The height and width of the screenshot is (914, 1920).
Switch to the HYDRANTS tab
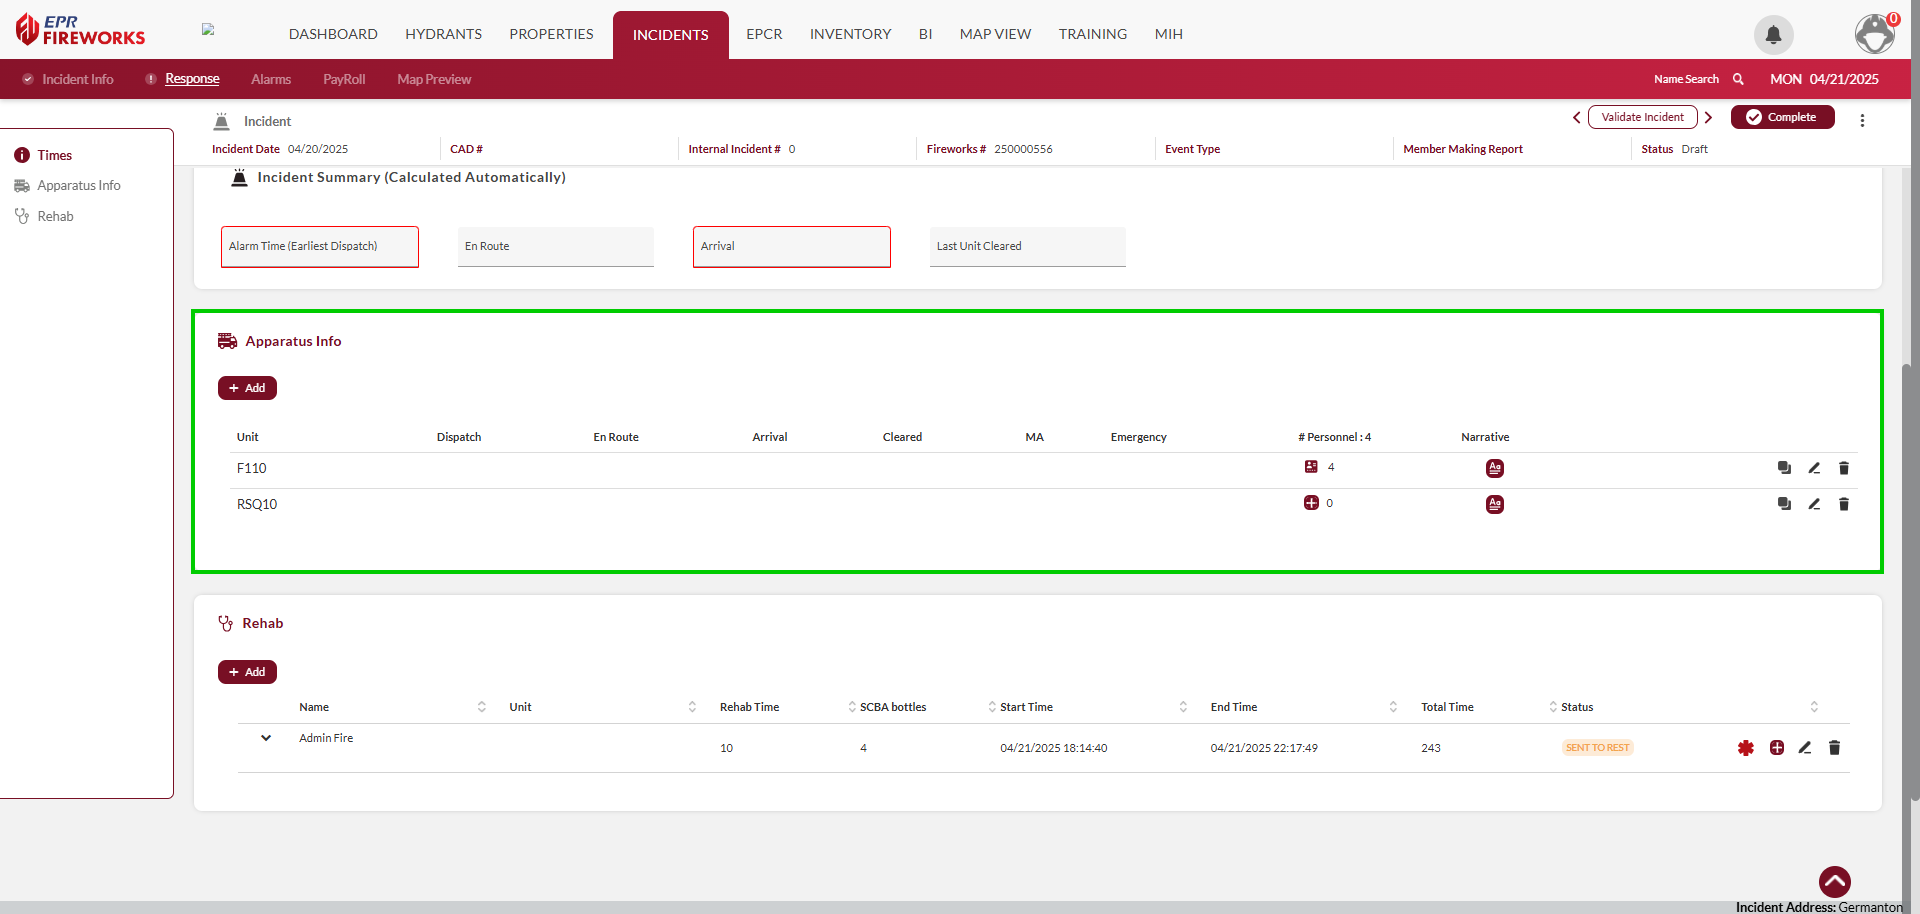pos(443,34)
